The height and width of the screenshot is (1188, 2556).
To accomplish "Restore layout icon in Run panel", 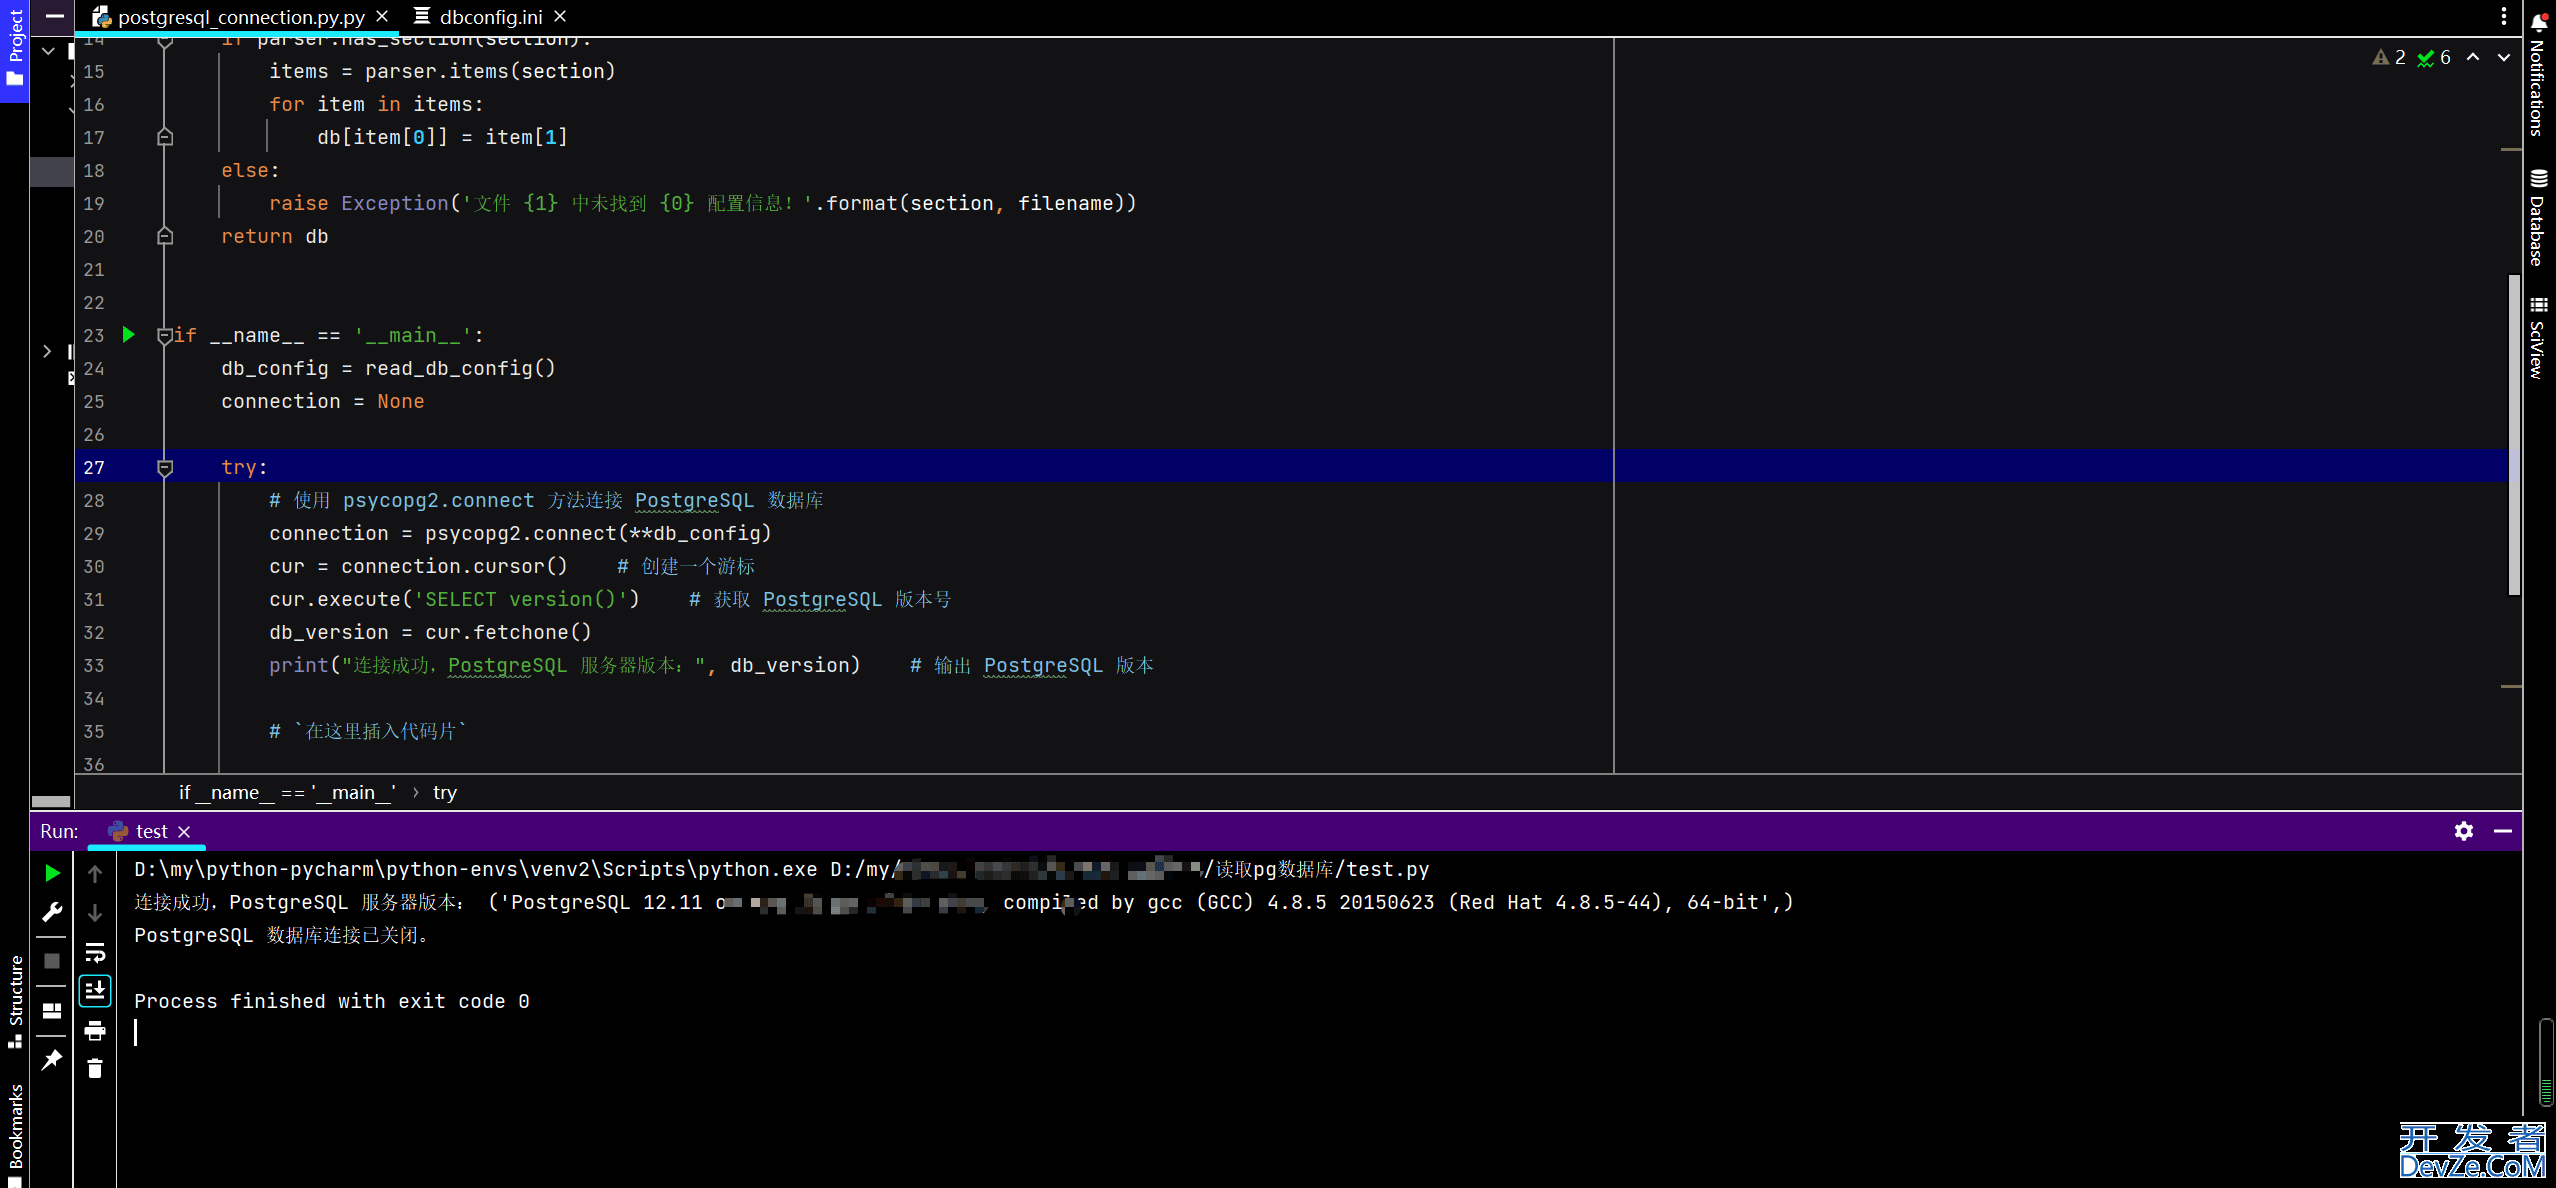I will click(x=52, y=1011).
